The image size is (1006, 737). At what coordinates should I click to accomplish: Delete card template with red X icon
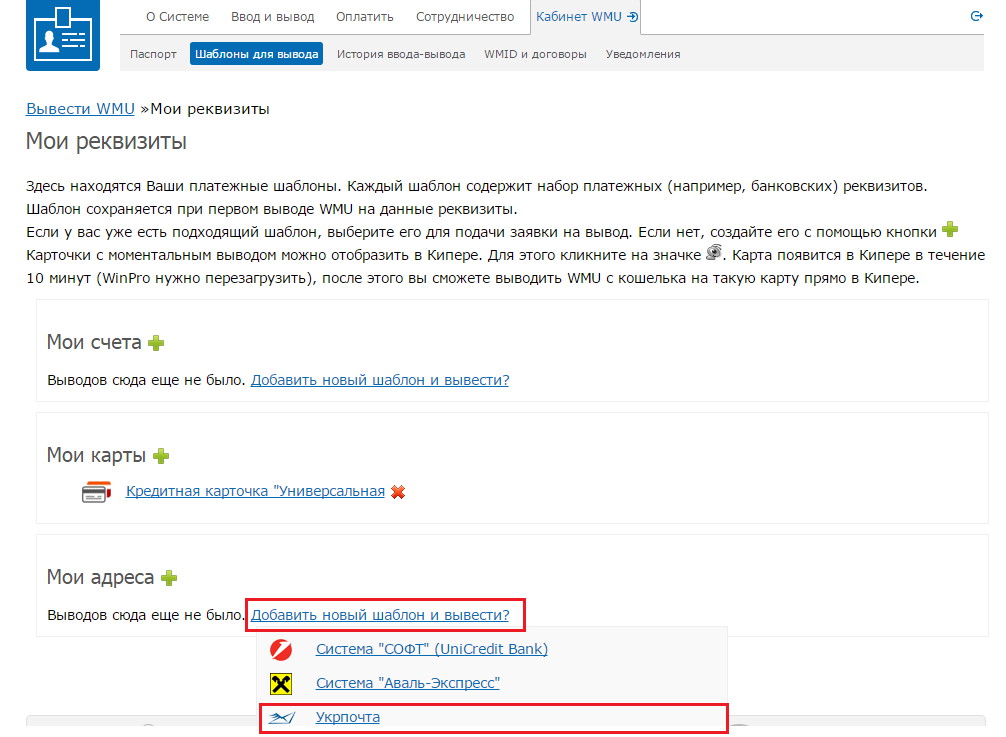tap(398, 492)
